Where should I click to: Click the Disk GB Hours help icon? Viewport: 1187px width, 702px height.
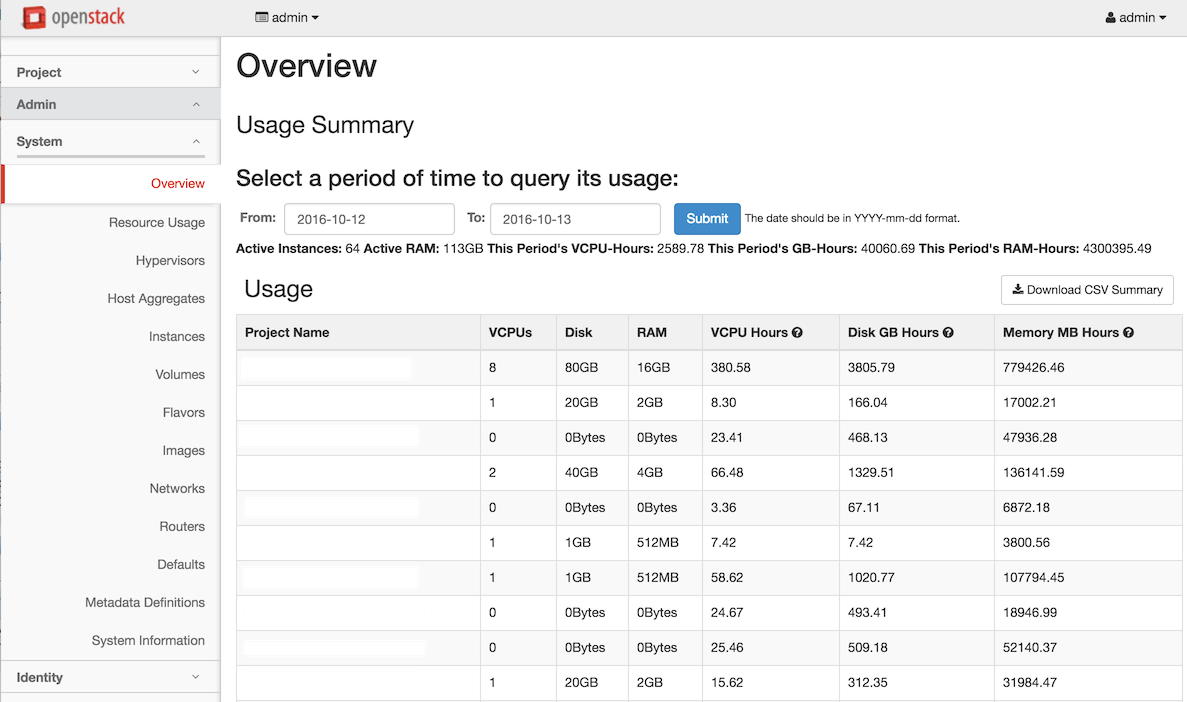pyautogui.click(x=948, y=333)
